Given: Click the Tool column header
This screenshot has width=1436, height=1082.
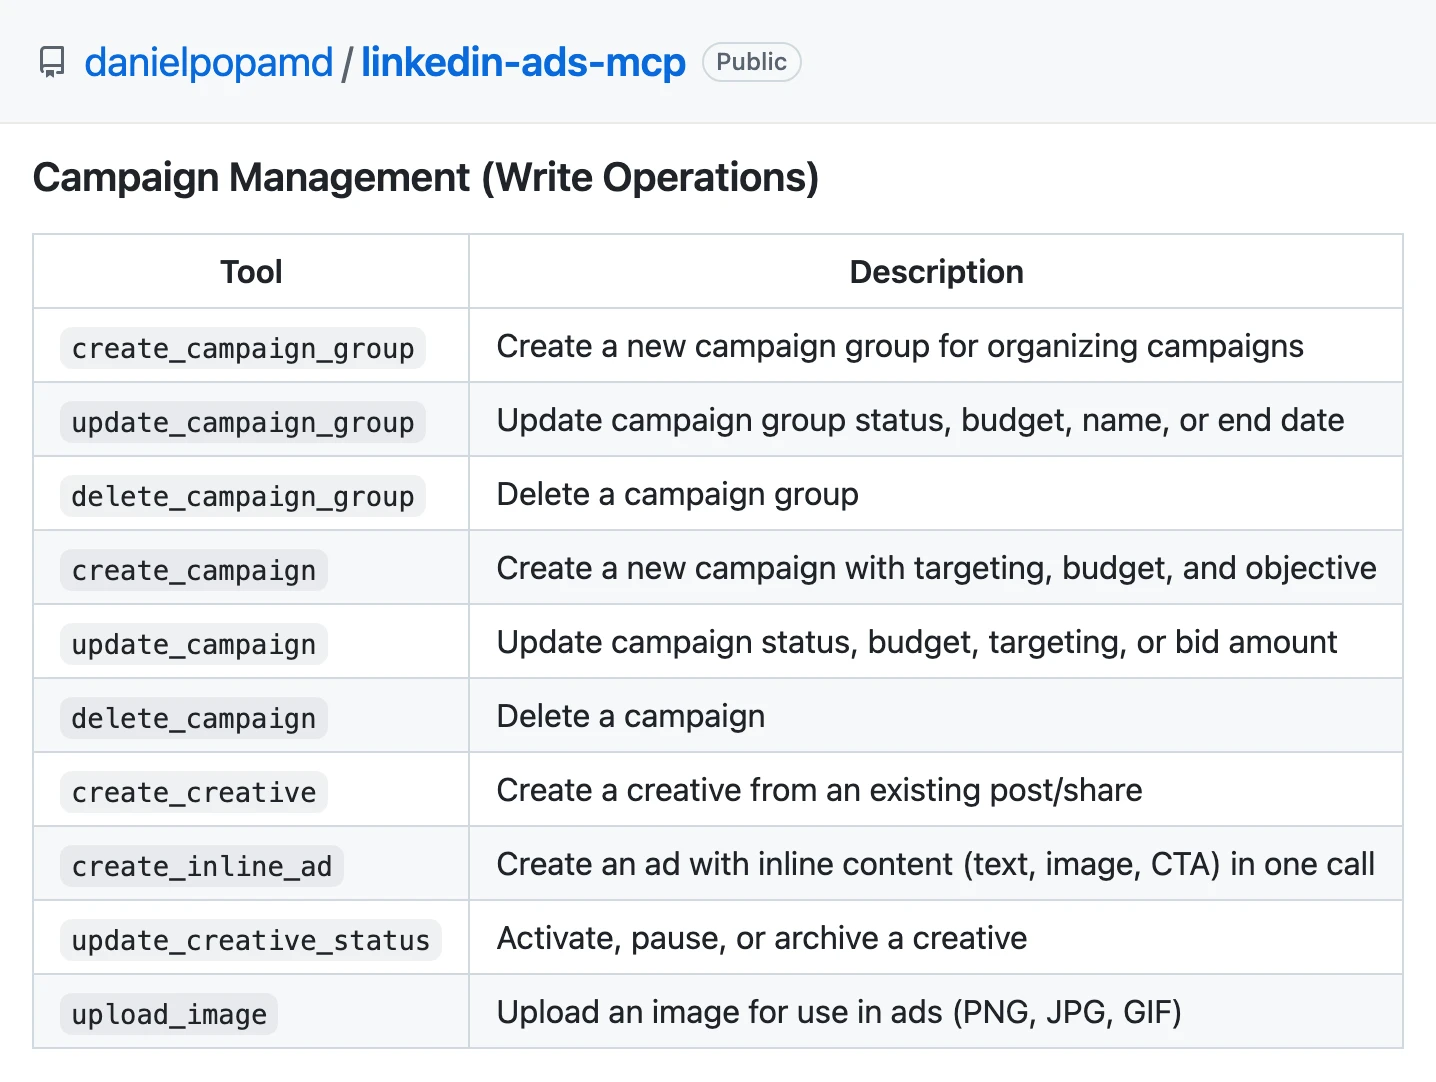Looking at the screenshot, I should click(251, 272).
